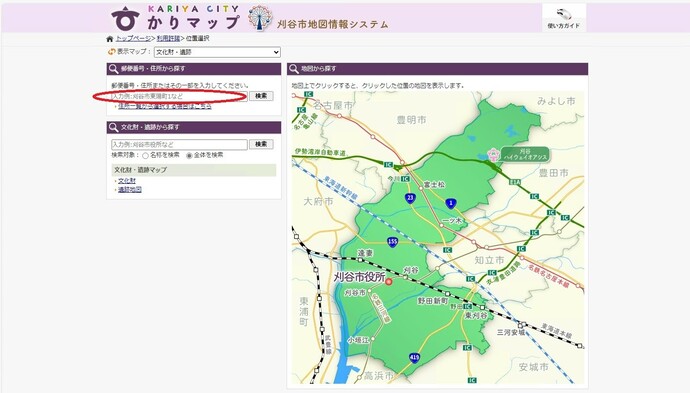Click the 豊田市 label on the map
The image size is (690, 393).
click(554, 173)
